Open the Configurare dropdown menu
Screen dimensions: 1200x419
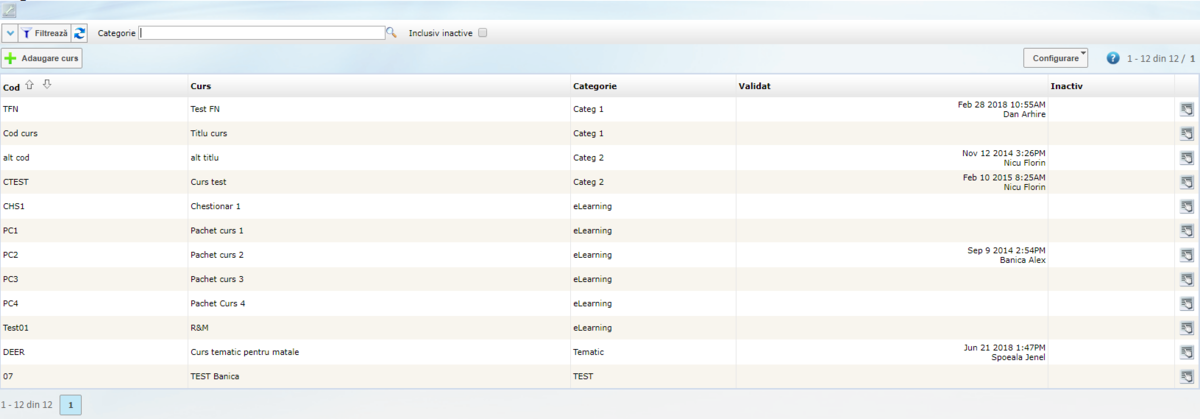(x=1055, y=59)
